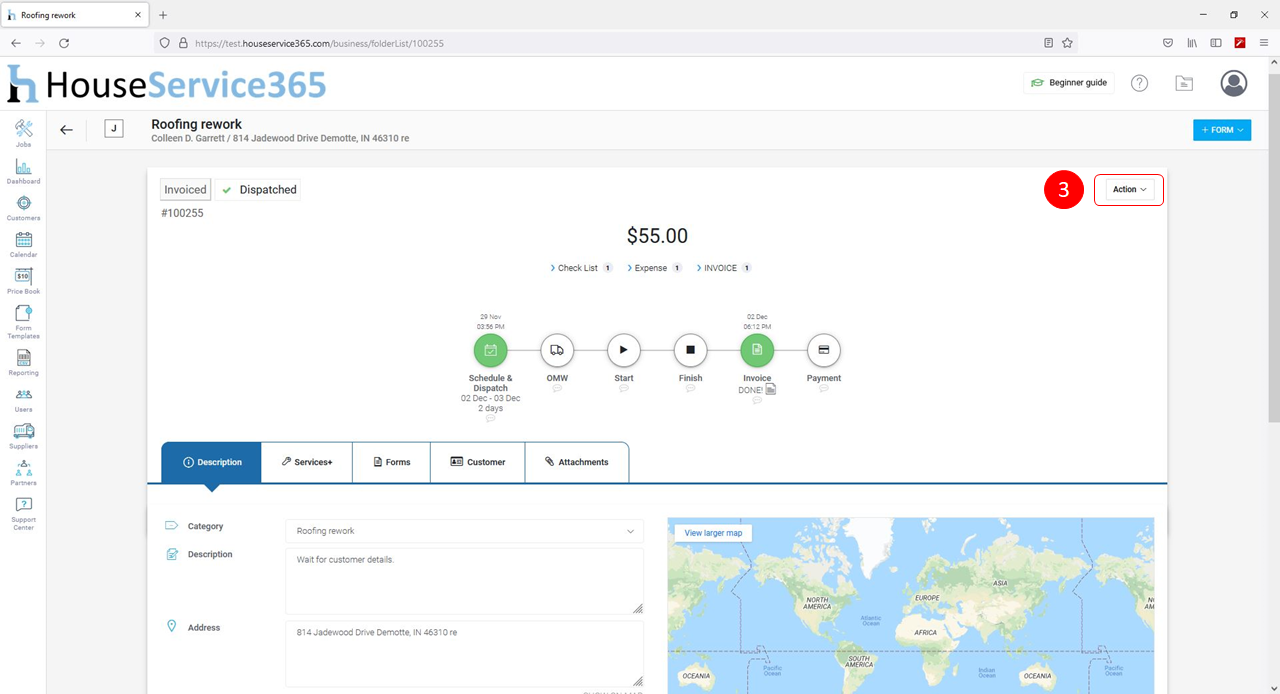Expand the Check List section
The image size is (1280, 694).
coord(578,268)
